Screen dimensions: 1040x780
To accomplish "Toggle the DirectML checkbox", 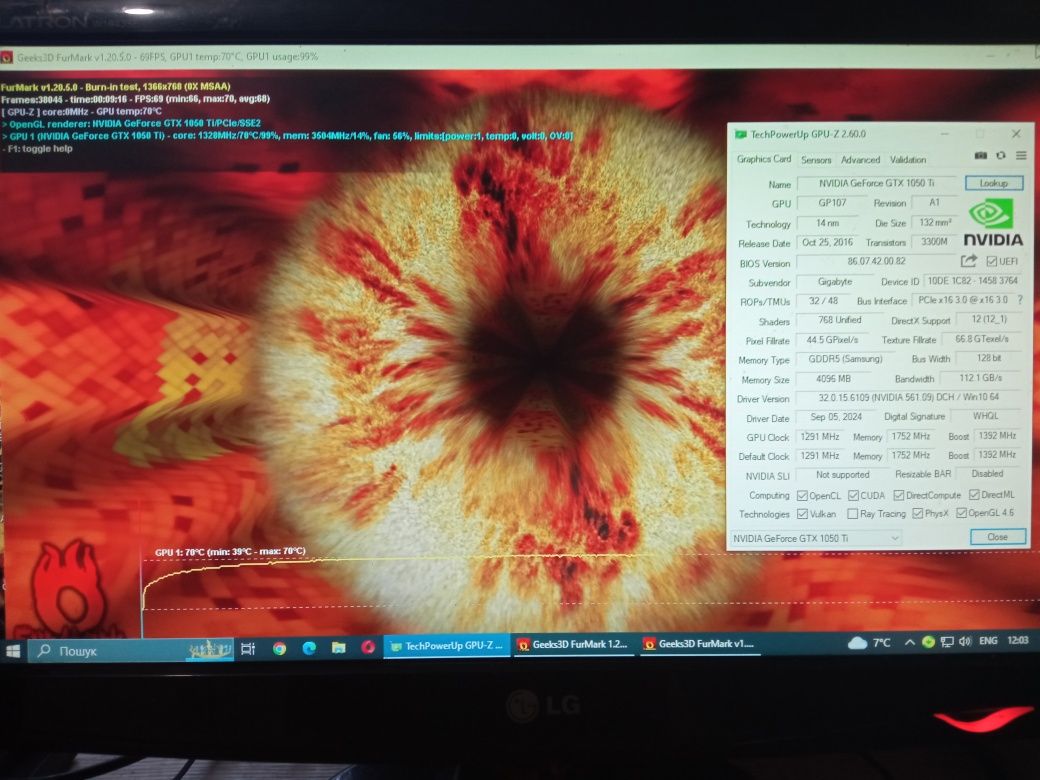I will [974, 495].
